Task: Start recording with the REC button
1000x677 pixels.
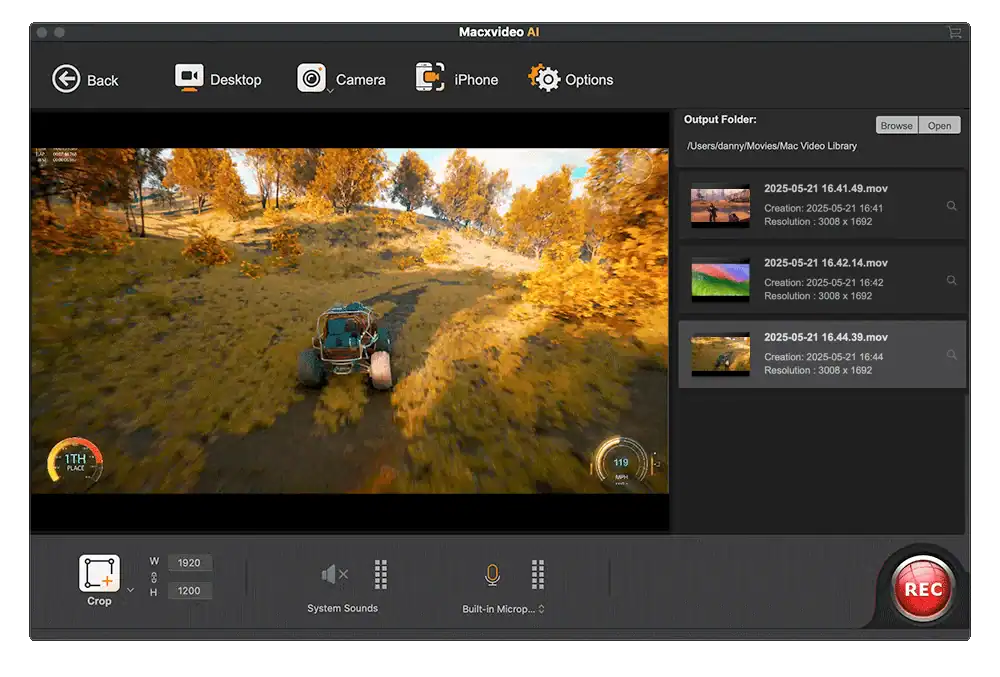Action: coord(923,589)
